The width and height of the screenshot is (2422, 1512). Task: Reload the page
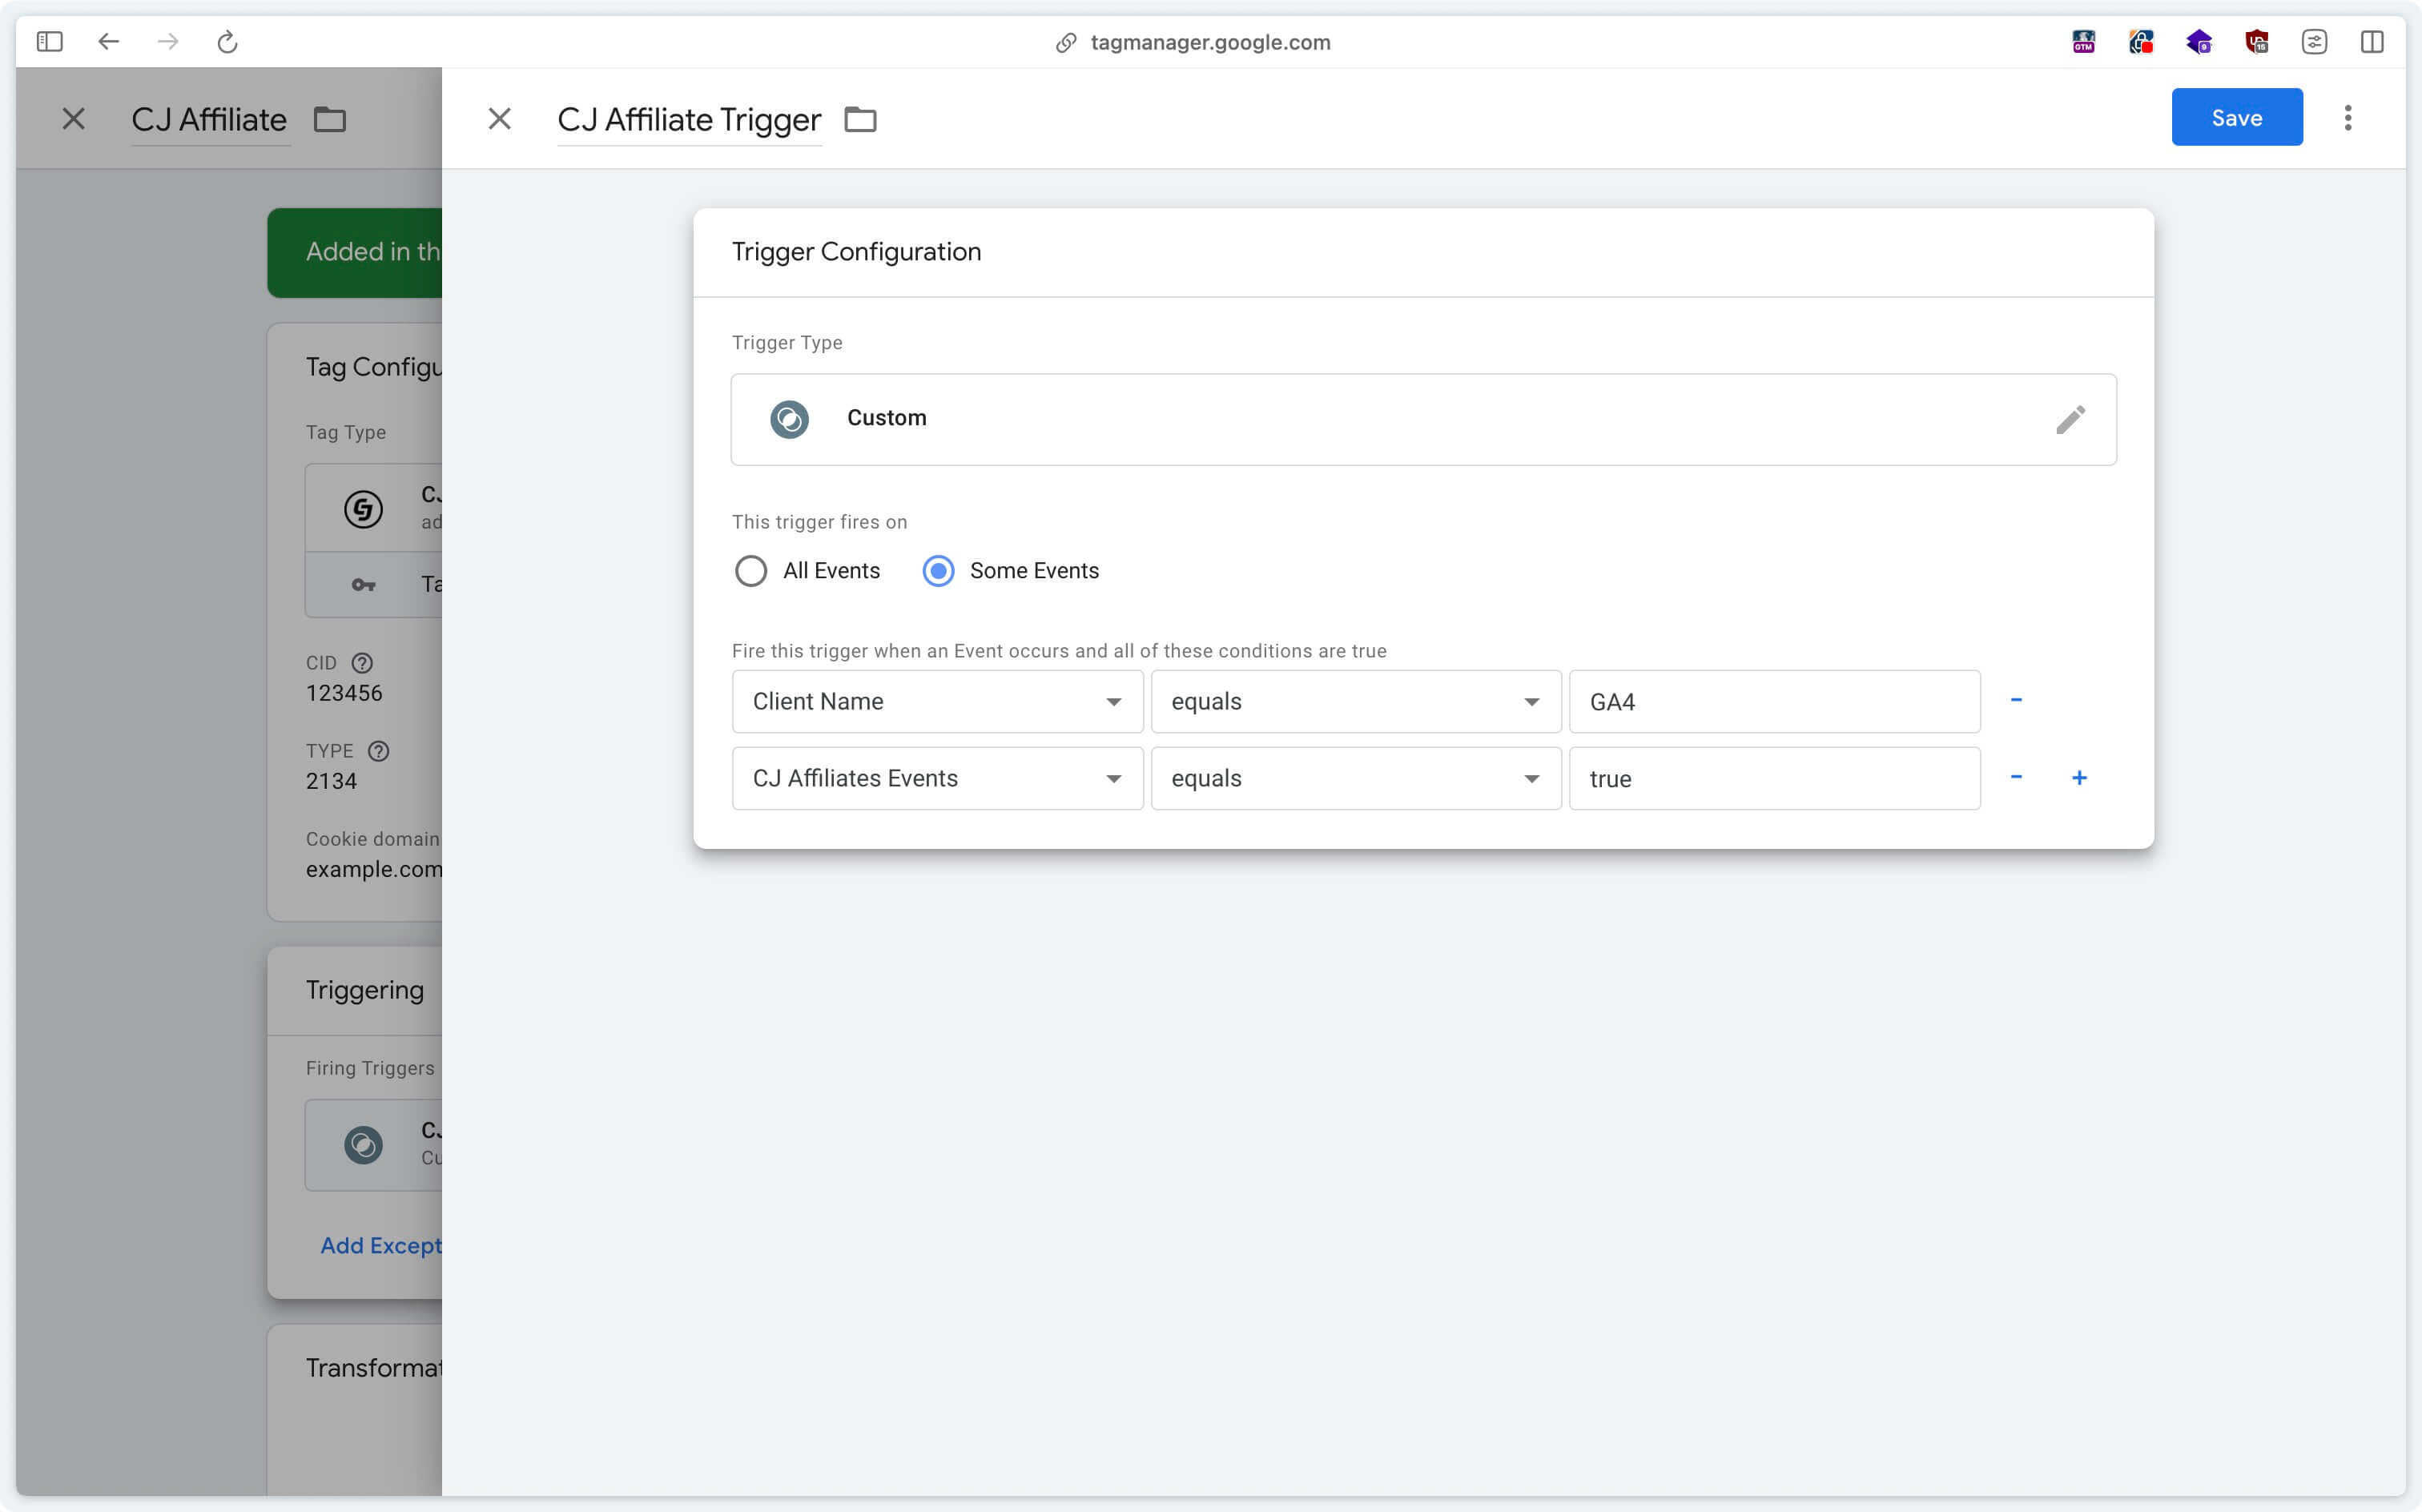click(227, 41)
